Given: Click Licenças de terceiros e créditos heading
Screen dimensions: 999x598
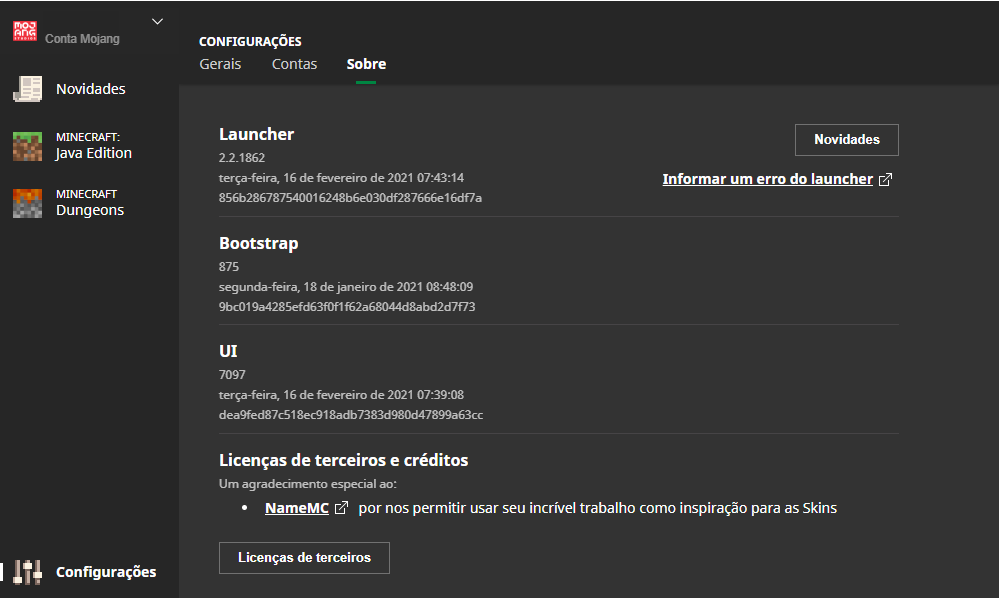Looking at the screenshot, I should 343,460.
